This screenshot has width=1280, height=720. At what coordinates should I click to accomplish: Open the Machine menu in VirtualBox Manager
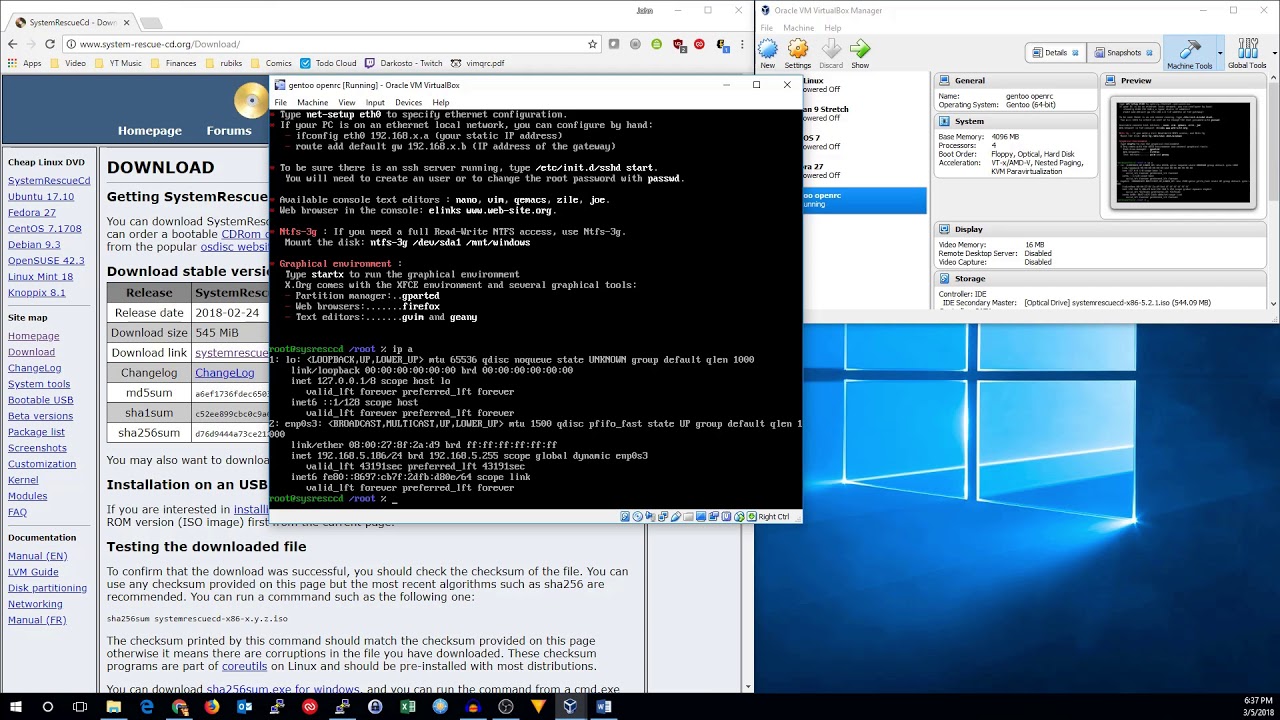point(798,28)
